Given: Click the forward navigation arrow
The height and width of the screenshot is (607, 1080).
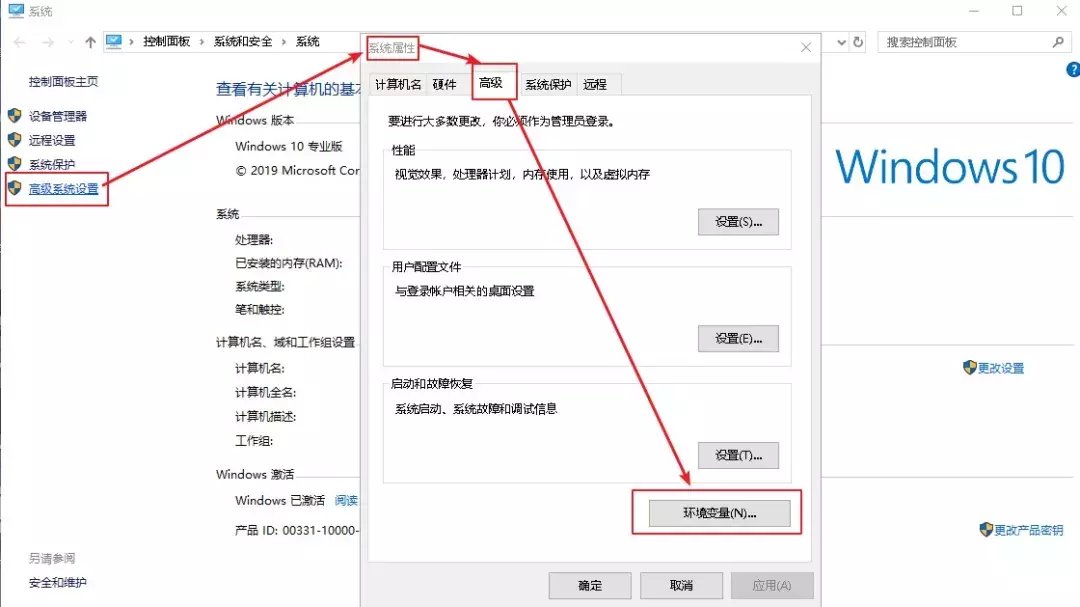Looking at the screenshot, I should [x=48, y=42].
